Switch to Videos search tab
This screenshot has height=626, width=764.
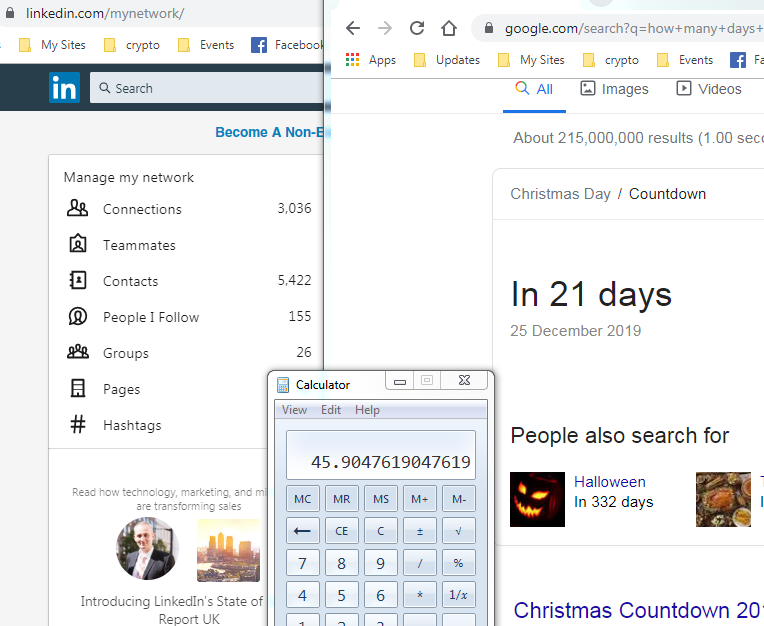709,89
